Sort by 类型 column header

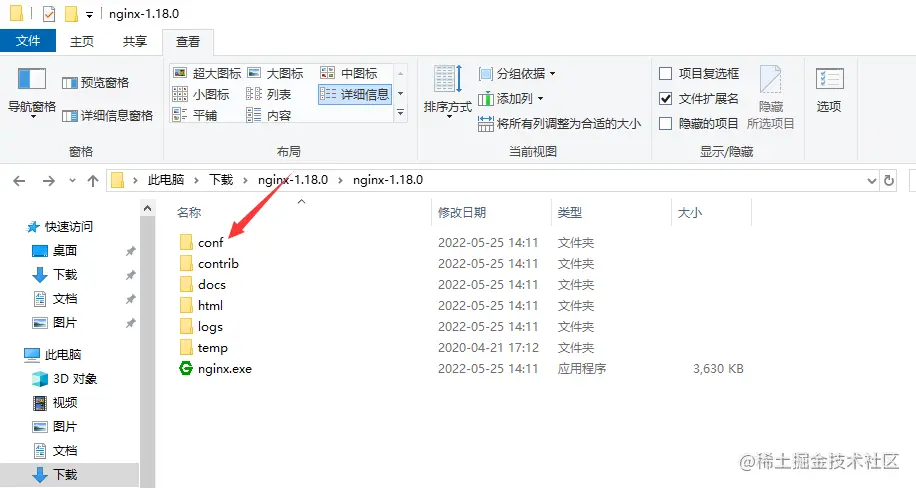point(570,213)
